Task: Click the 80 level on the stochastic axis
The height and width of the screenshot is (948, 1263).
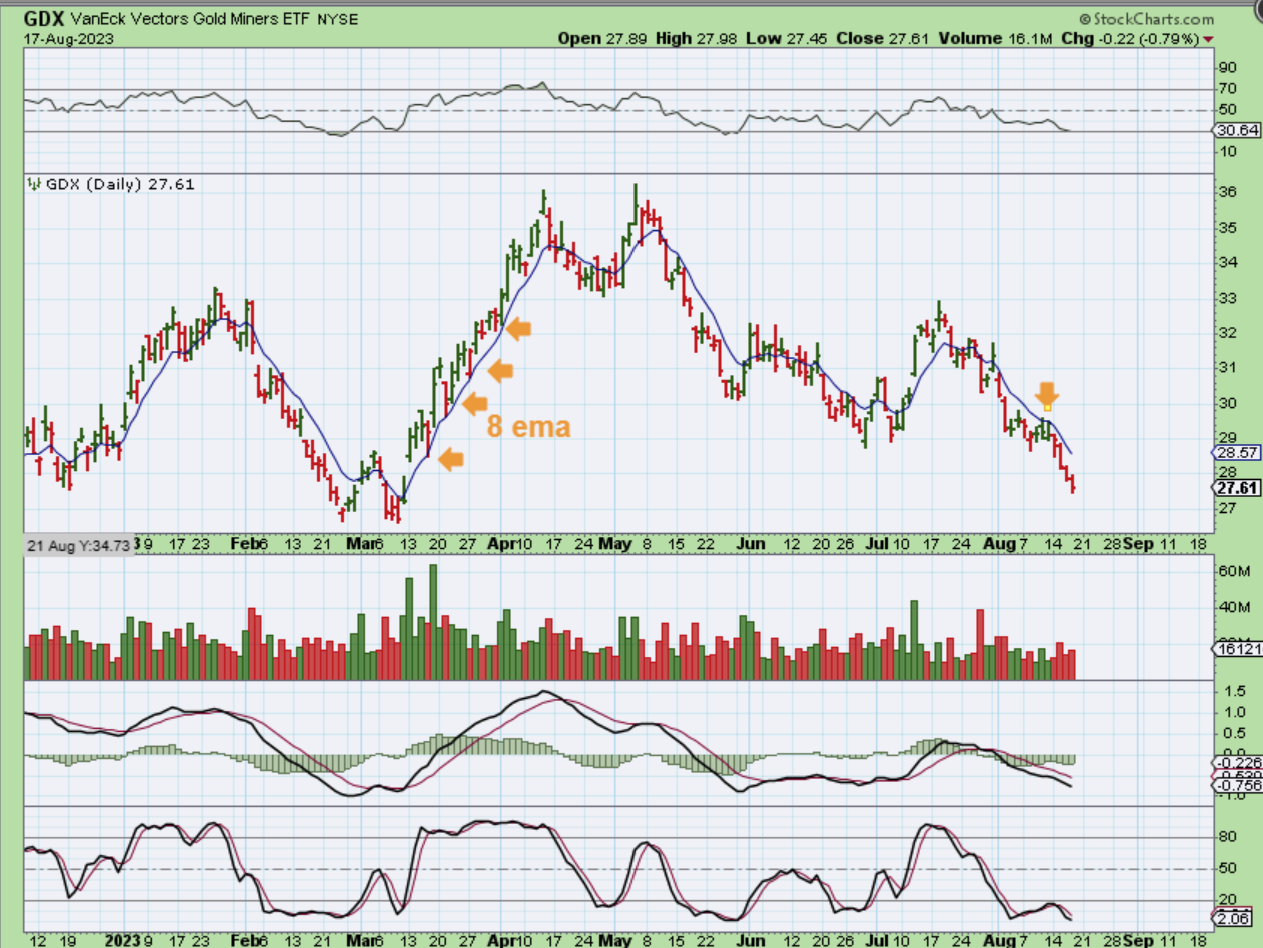Action: (x=1226, y=837)
